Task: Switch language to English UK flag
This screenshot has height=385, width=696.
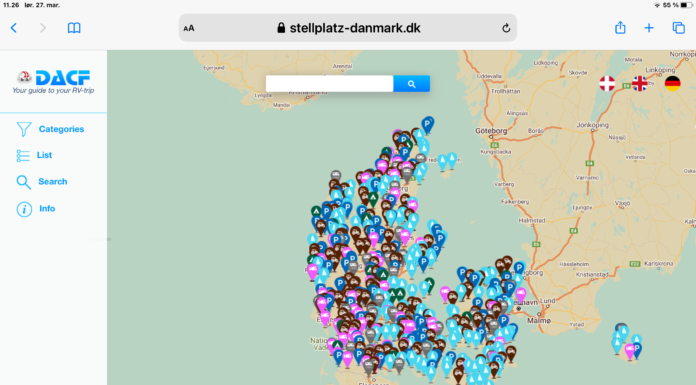Action: pos(640,83)
